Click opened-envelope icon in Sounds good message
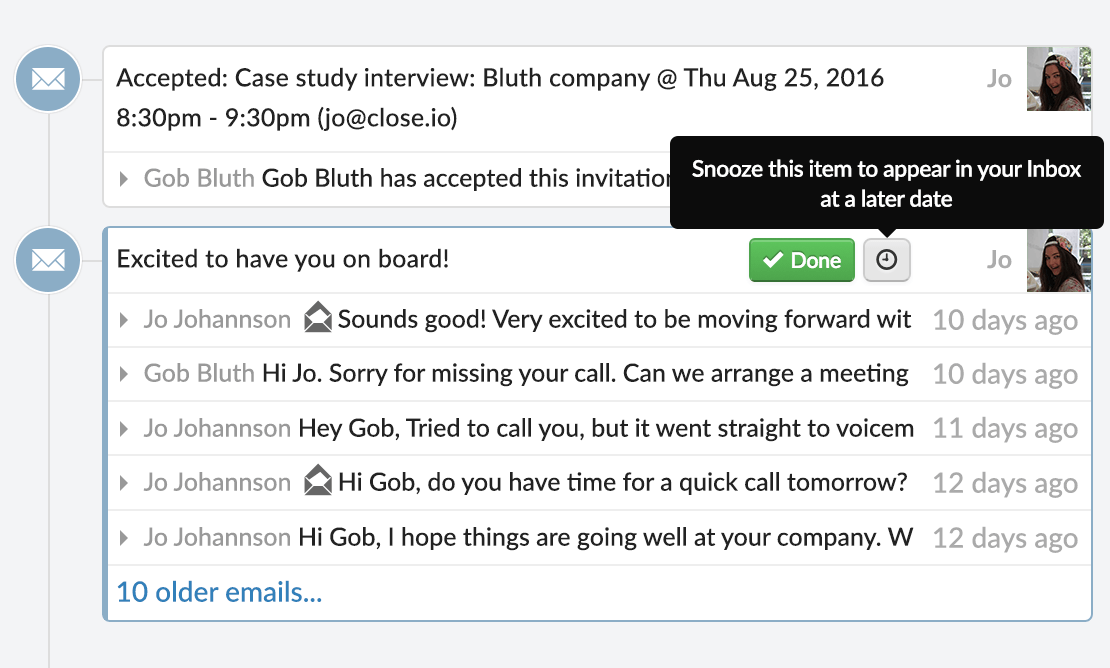Screen dimensions: 1110x668 pos(318,318)
